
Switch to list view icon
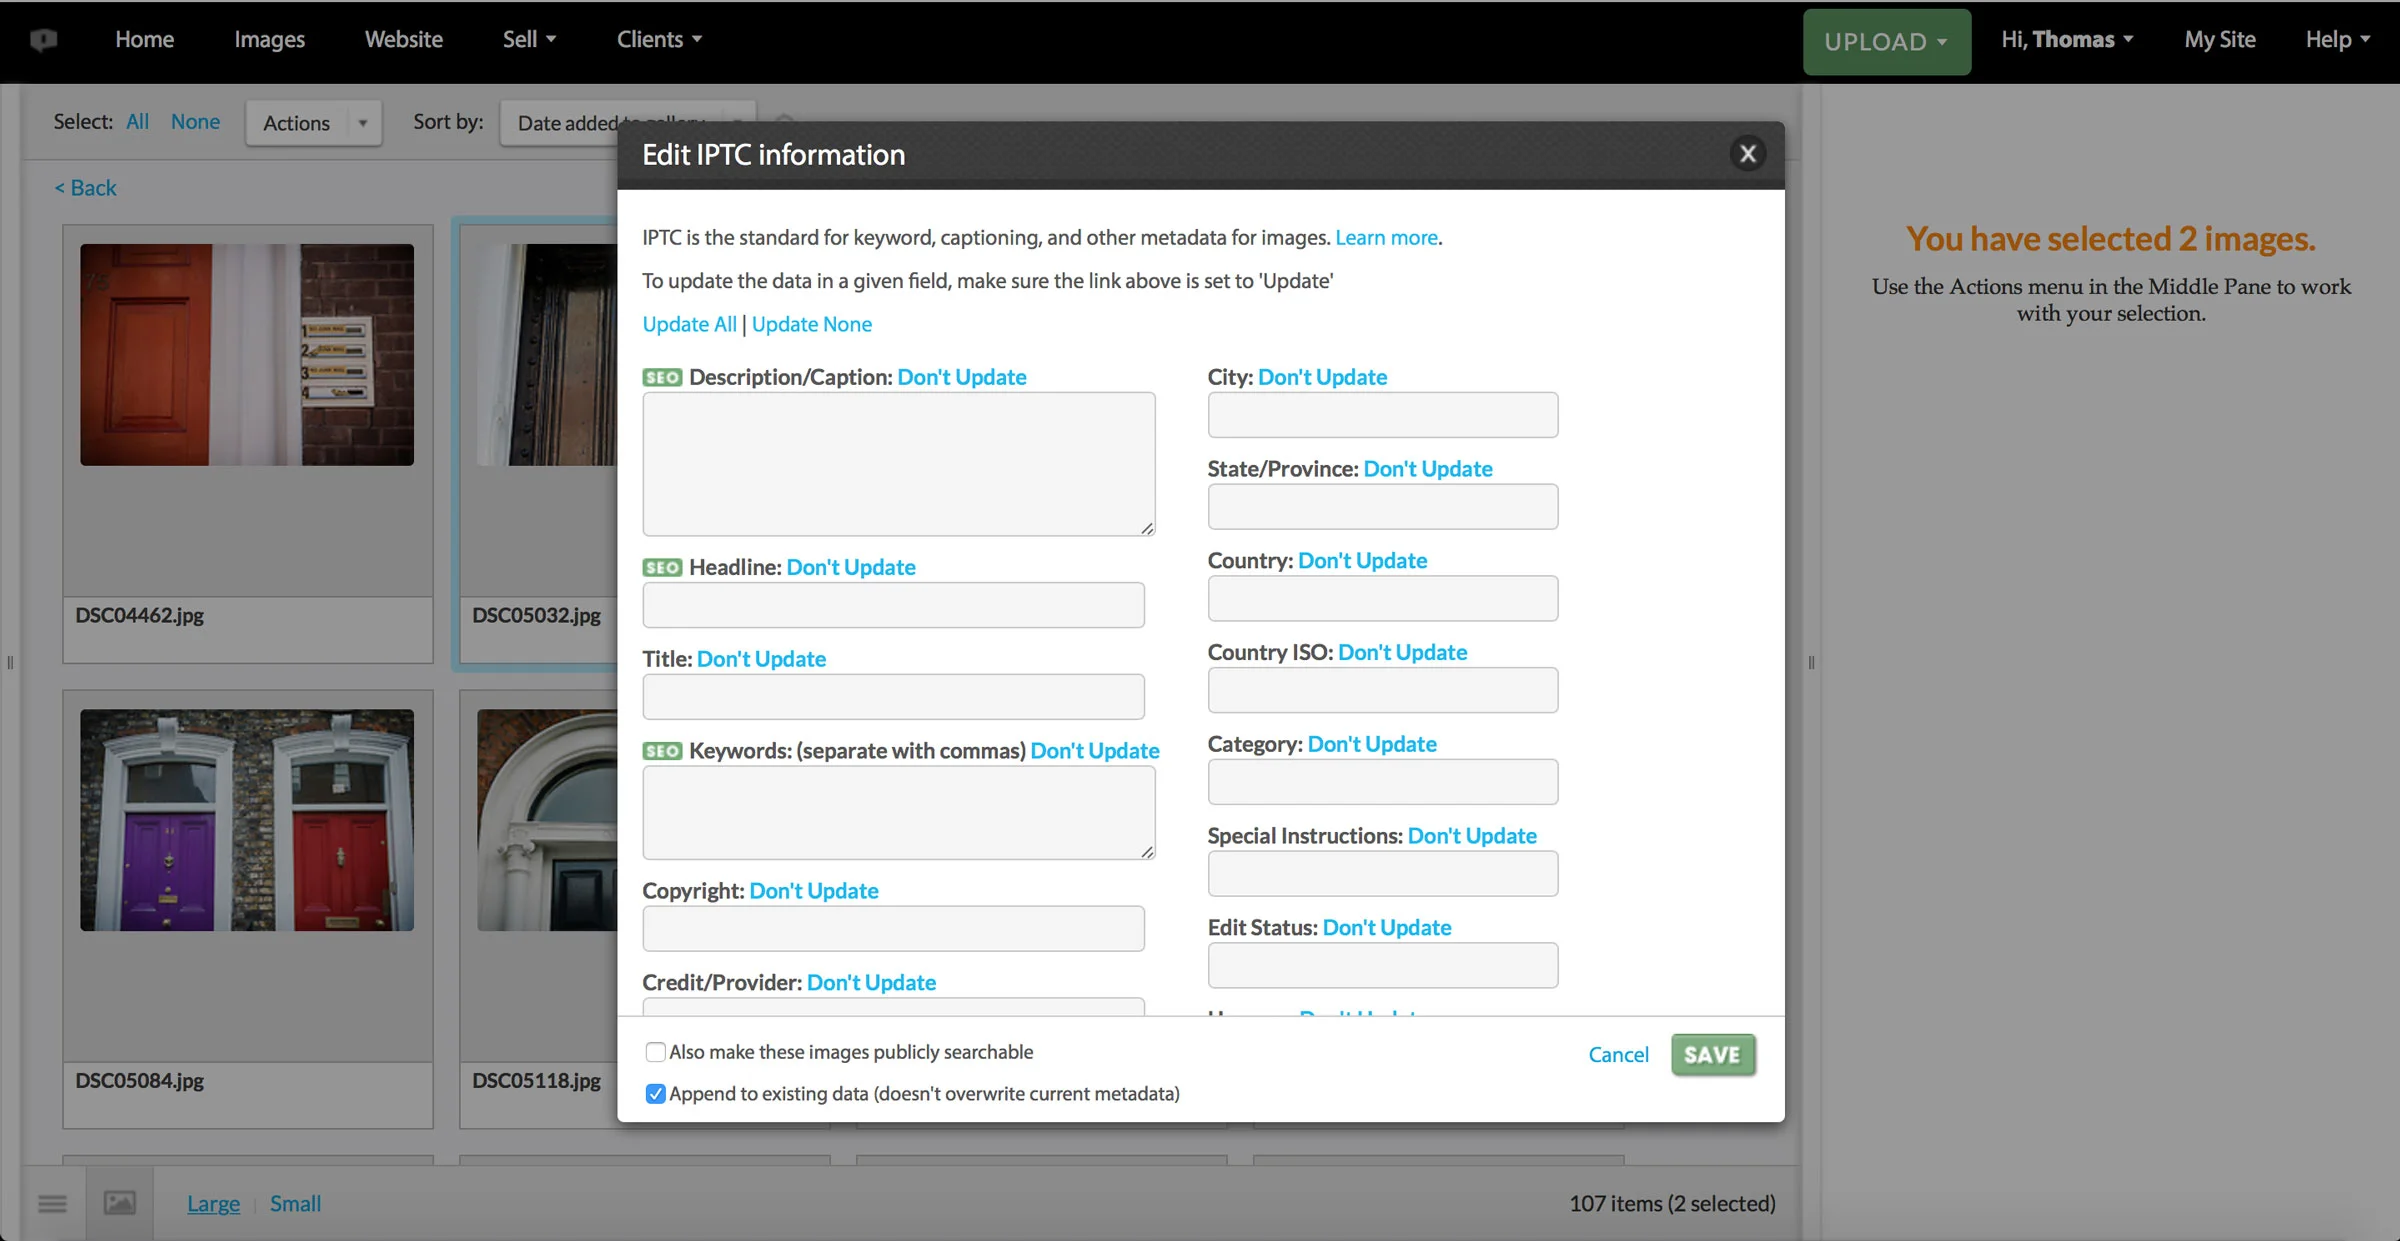point(52,1203)
